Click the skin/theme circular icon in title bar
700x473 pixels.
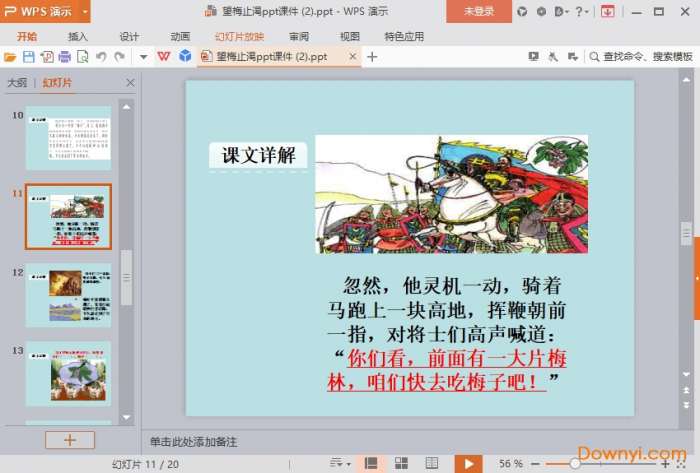click(x=522, y=12)
